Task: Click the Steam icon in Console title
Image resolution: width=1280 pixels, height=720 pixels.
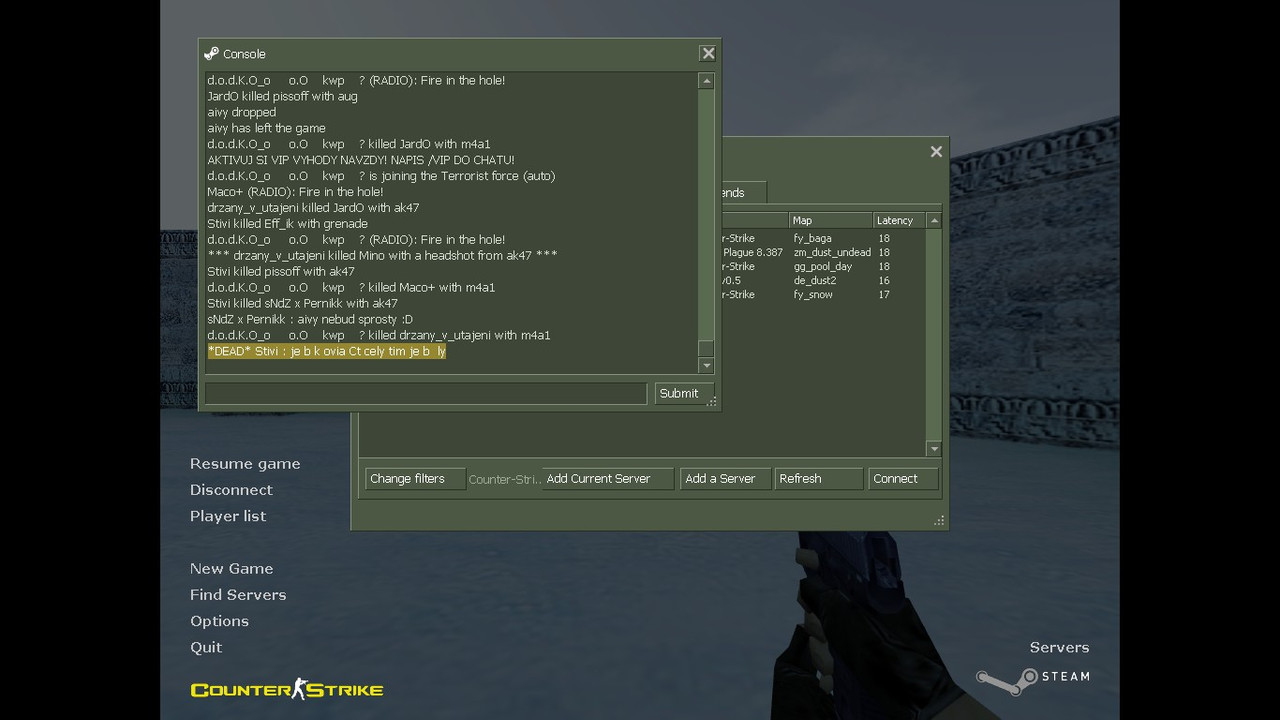Action: tap(211, 54)
